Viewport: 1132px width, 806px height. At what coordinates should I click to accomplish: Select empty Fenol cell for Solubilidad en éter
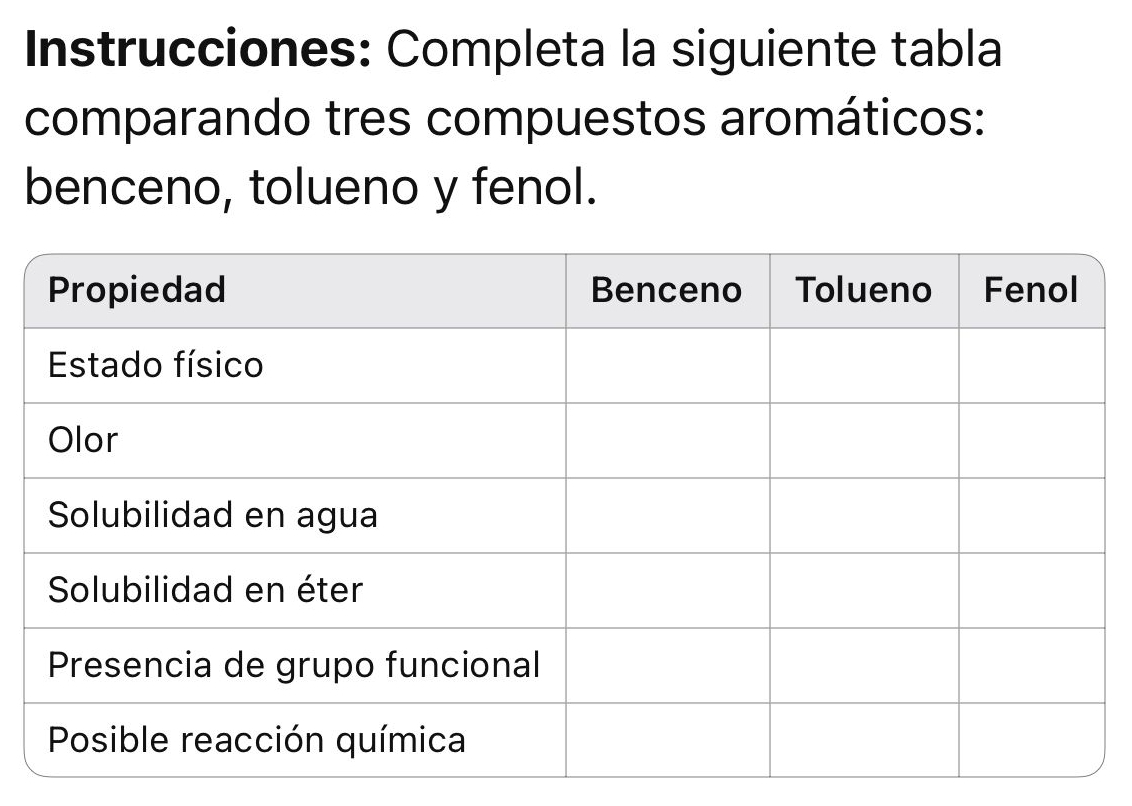1032,591
